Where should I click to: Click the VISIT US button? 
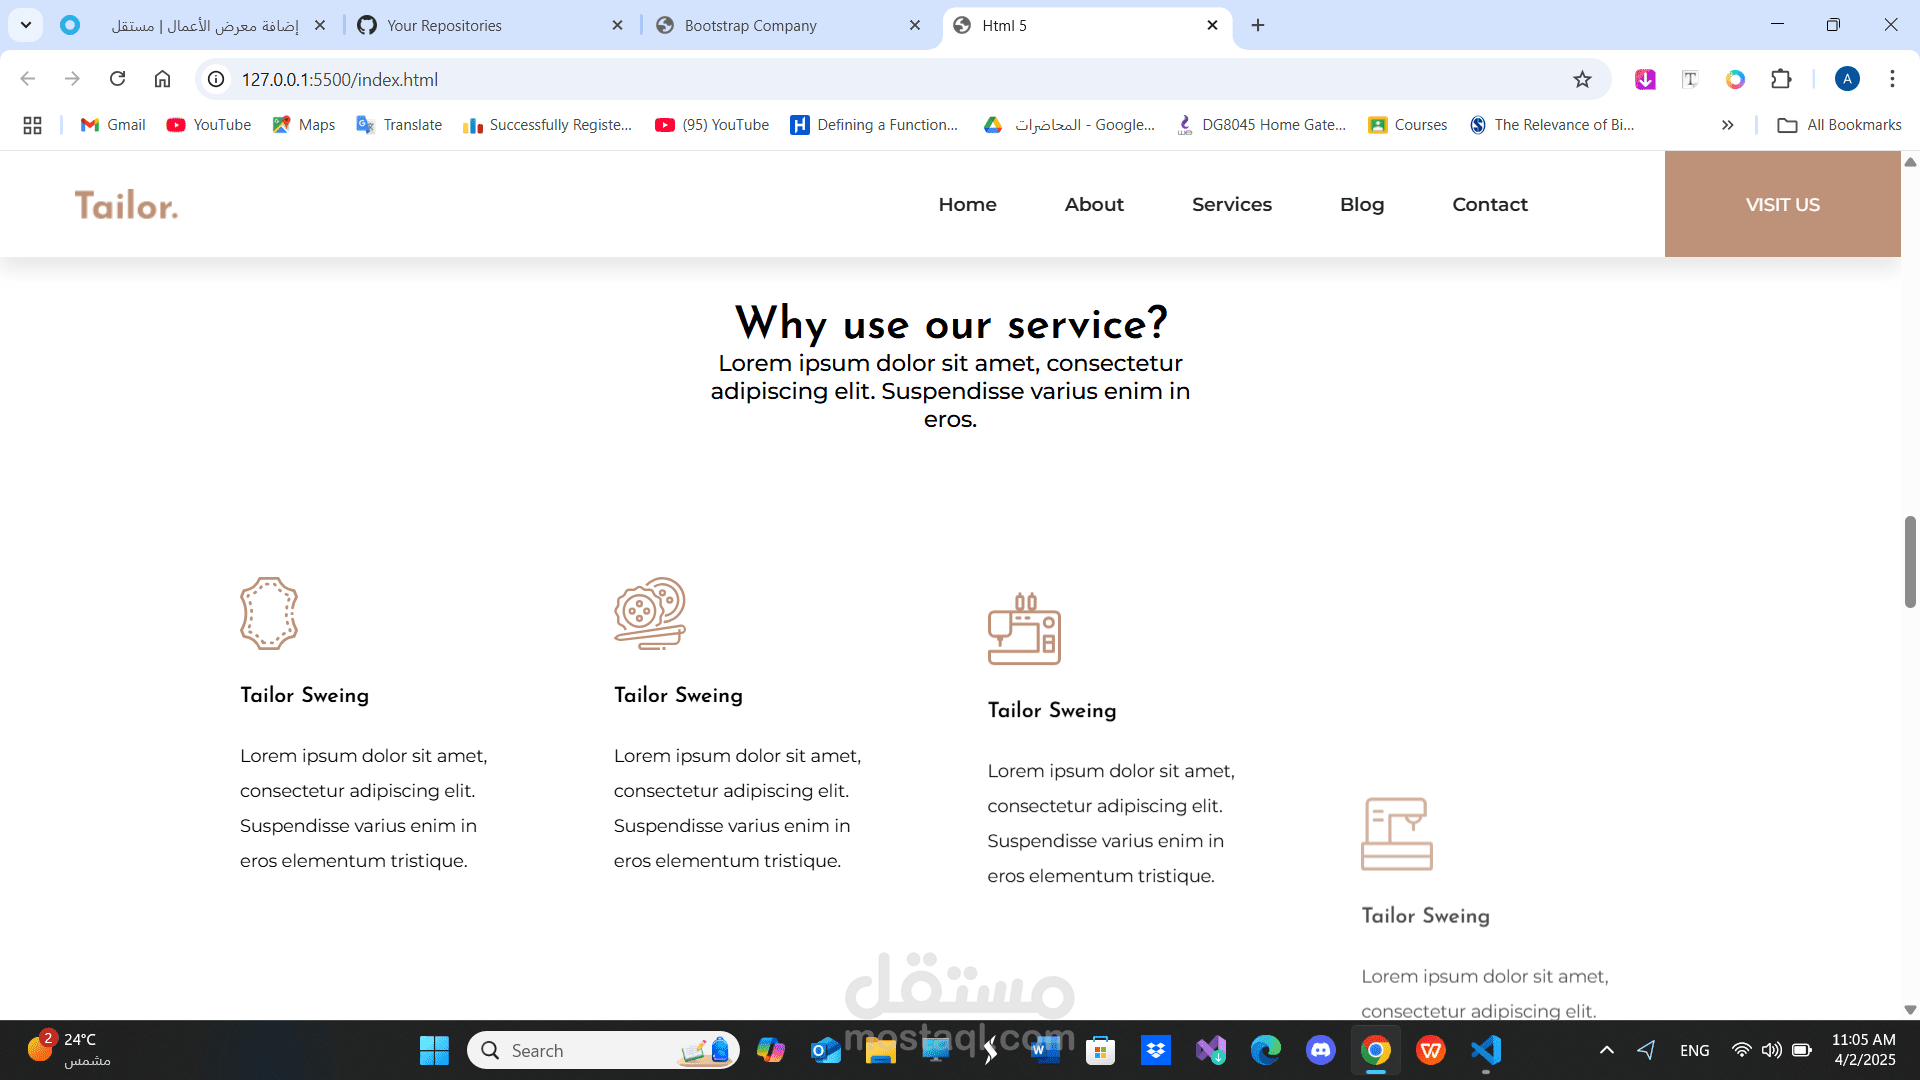pos(1782,204)
